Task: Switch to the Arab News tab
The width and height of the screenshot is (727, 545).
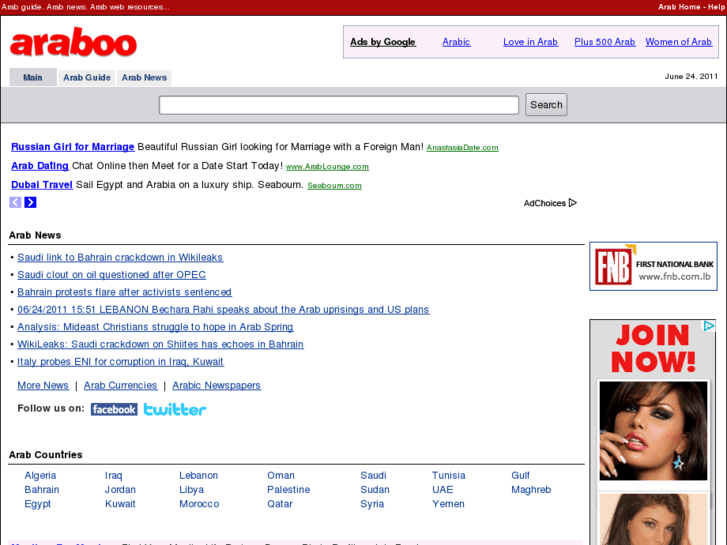Action: click(144, 77)
